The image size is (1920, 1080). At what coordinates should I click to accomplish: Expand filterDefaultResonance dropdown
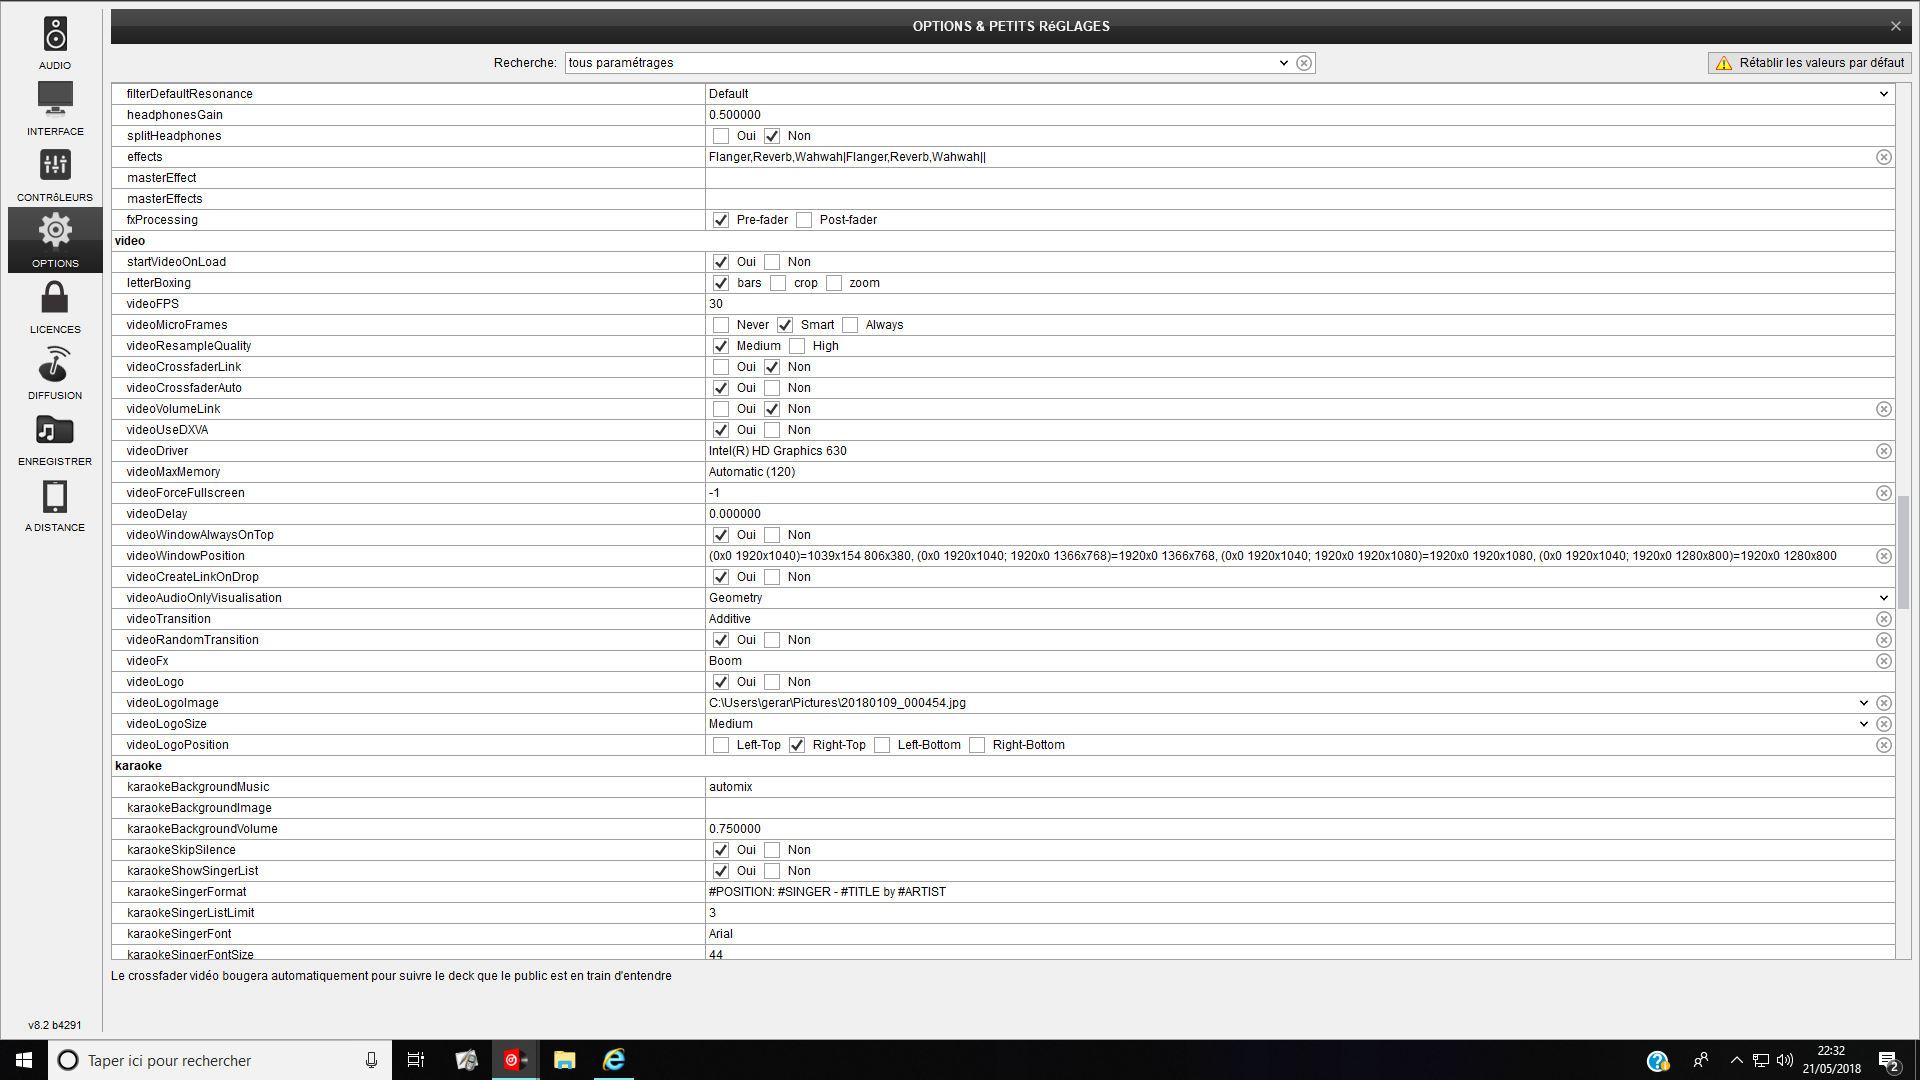[x=1884, y=94]
